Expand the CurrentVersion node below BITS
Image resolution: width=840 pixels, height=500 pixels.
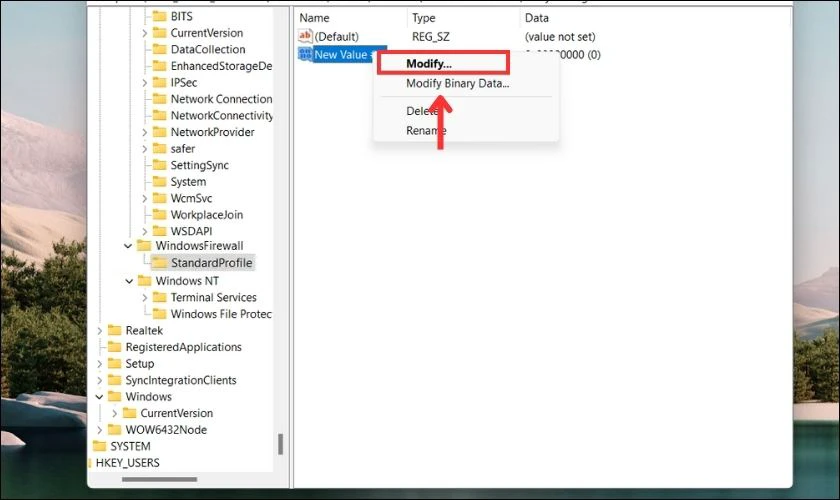(144, 33)
